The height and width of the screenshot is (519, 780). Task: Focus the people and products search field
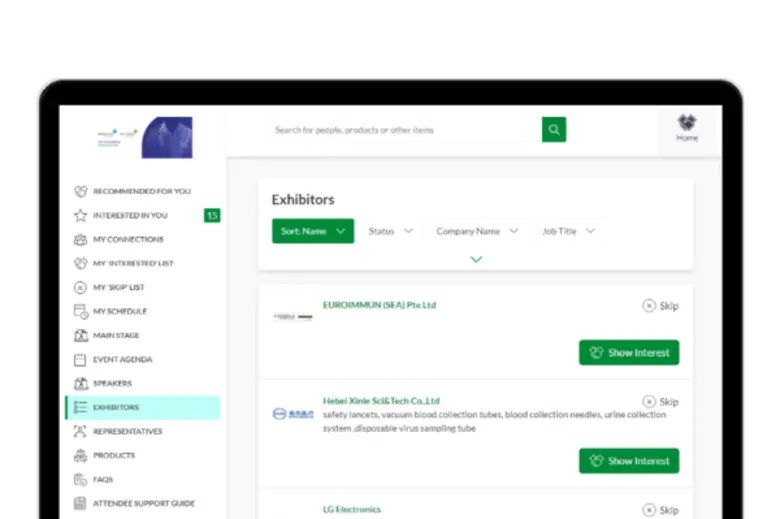tap(400, 130)
